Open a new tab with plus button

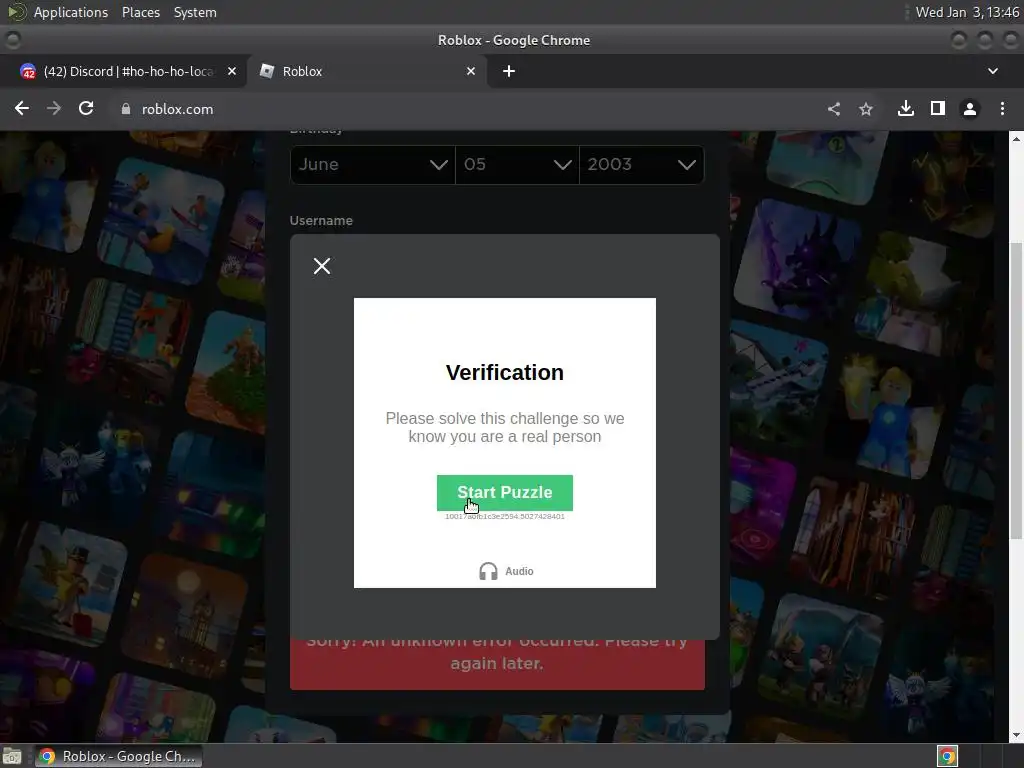509,71
